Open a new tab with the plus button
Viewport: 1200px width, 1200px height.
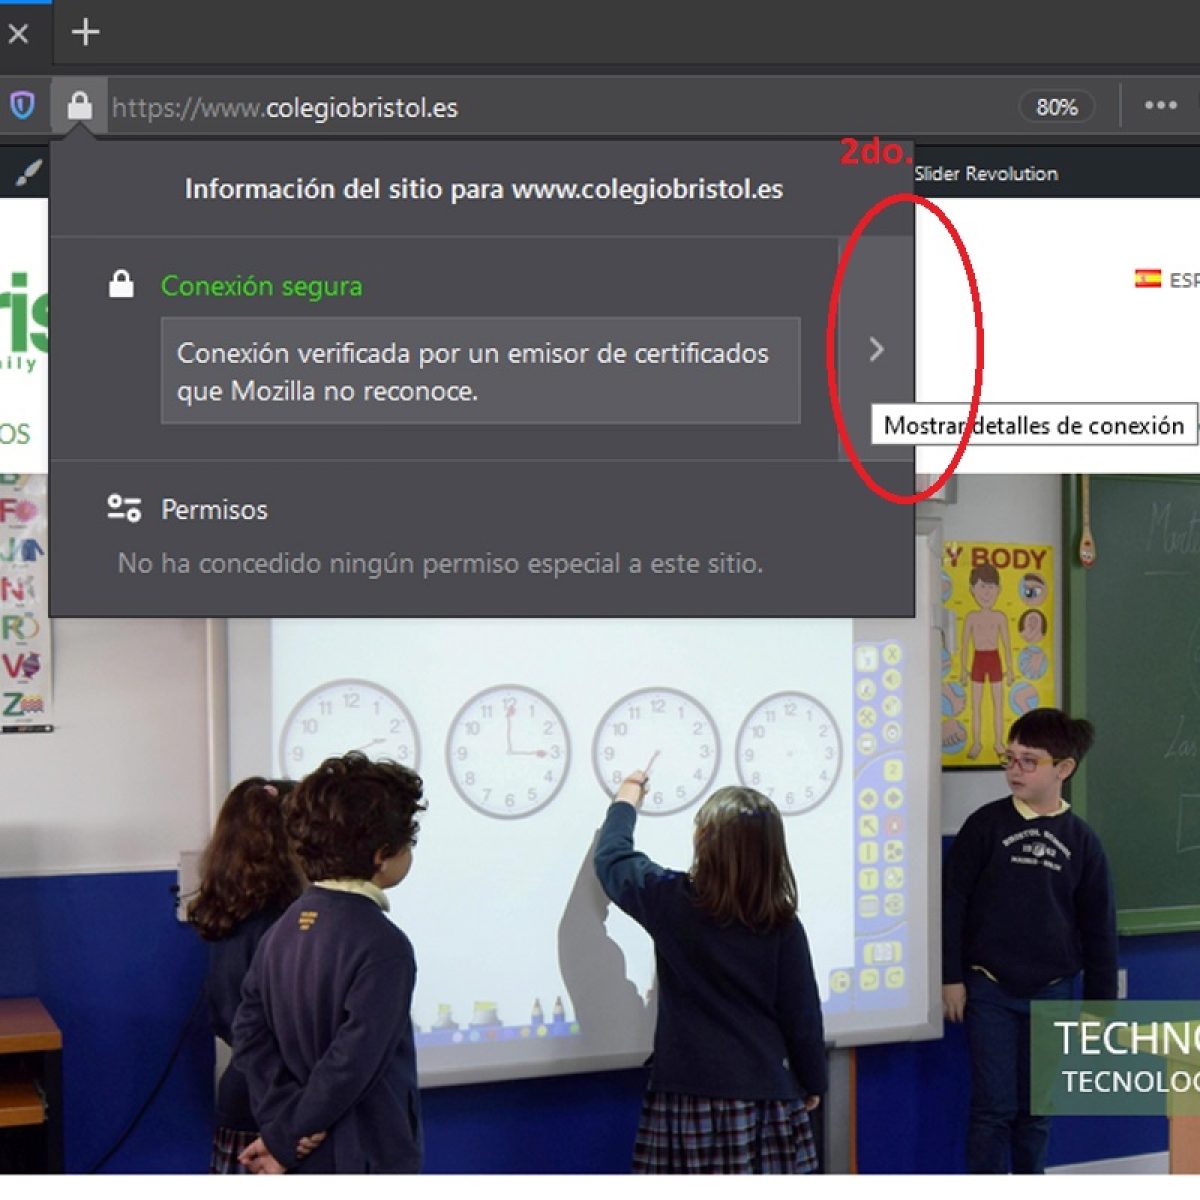tap(86, 32)
